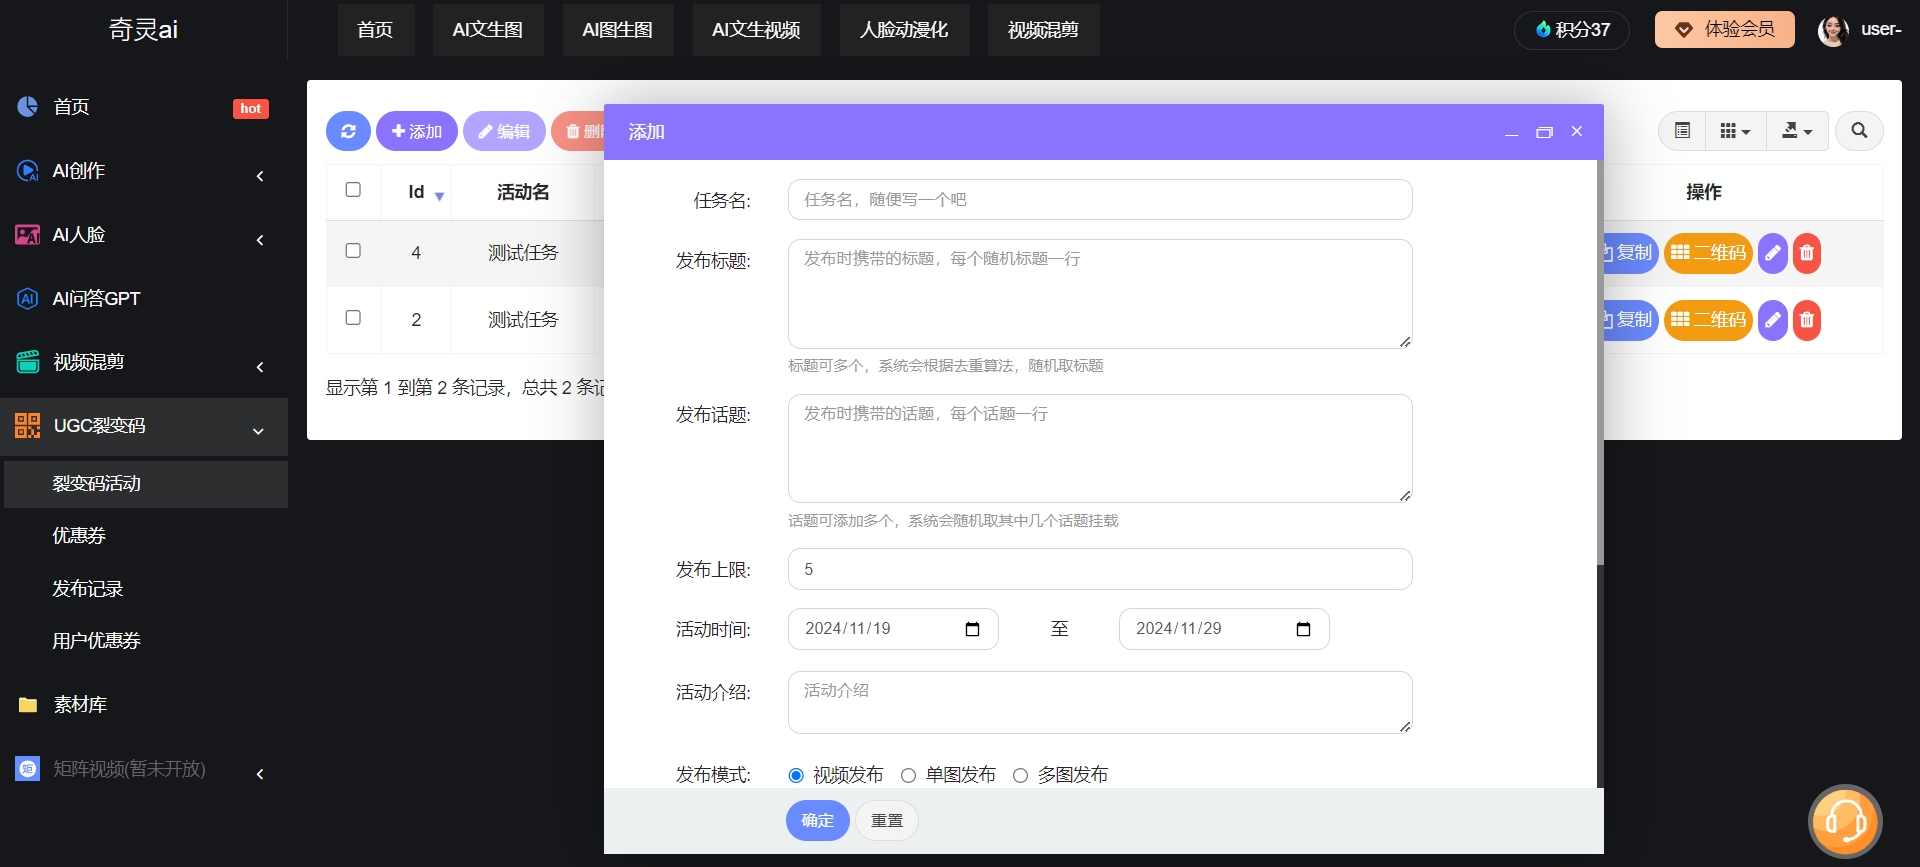Click the blue refresh icon button

(x=348, y=131)
